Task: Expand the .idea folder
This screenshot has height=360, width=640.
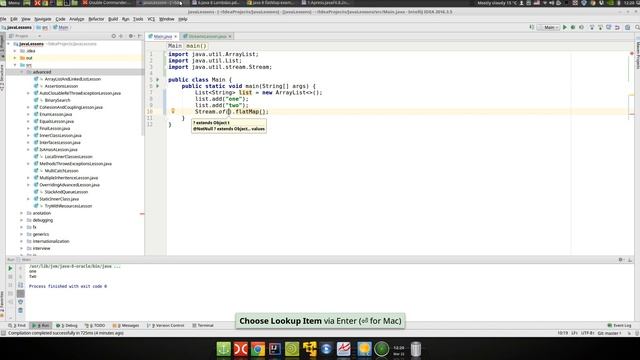Action: click(x=15, y=51)
